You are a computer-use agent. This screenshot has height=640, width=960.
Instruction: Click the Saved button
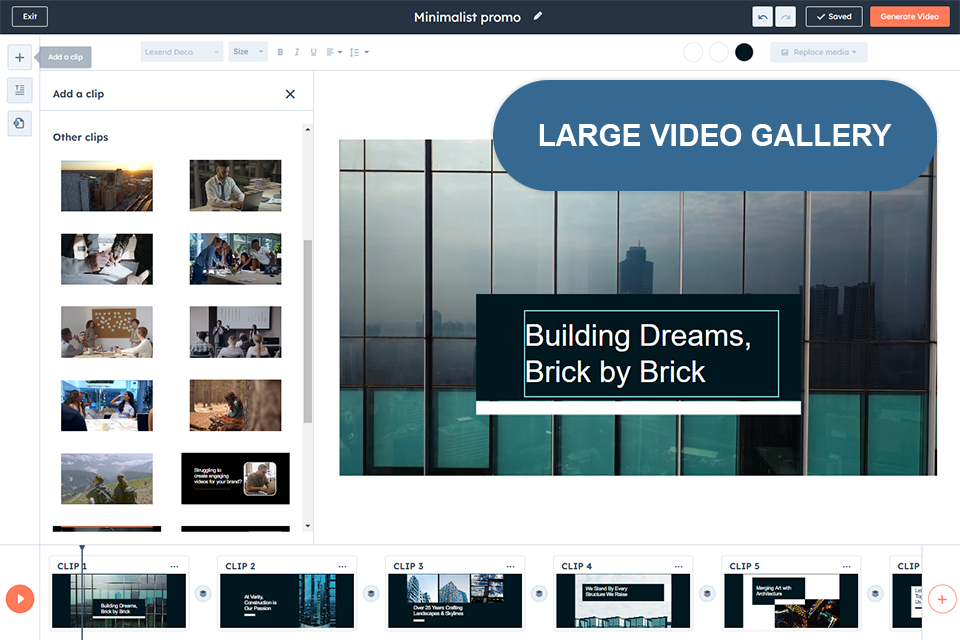[x=834, y=17]
